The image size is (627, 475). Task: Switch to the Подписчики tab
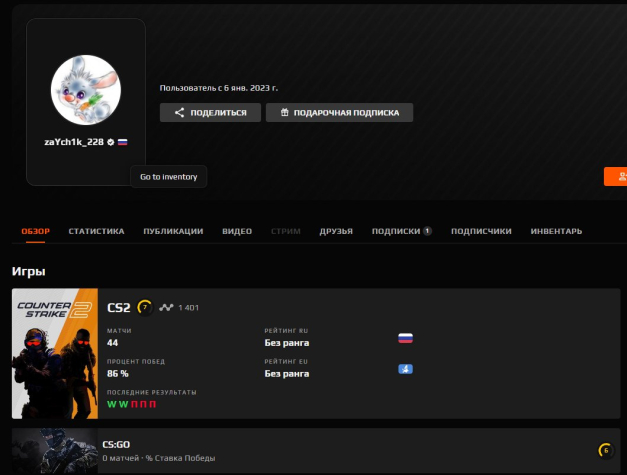(x=481, y=231)
